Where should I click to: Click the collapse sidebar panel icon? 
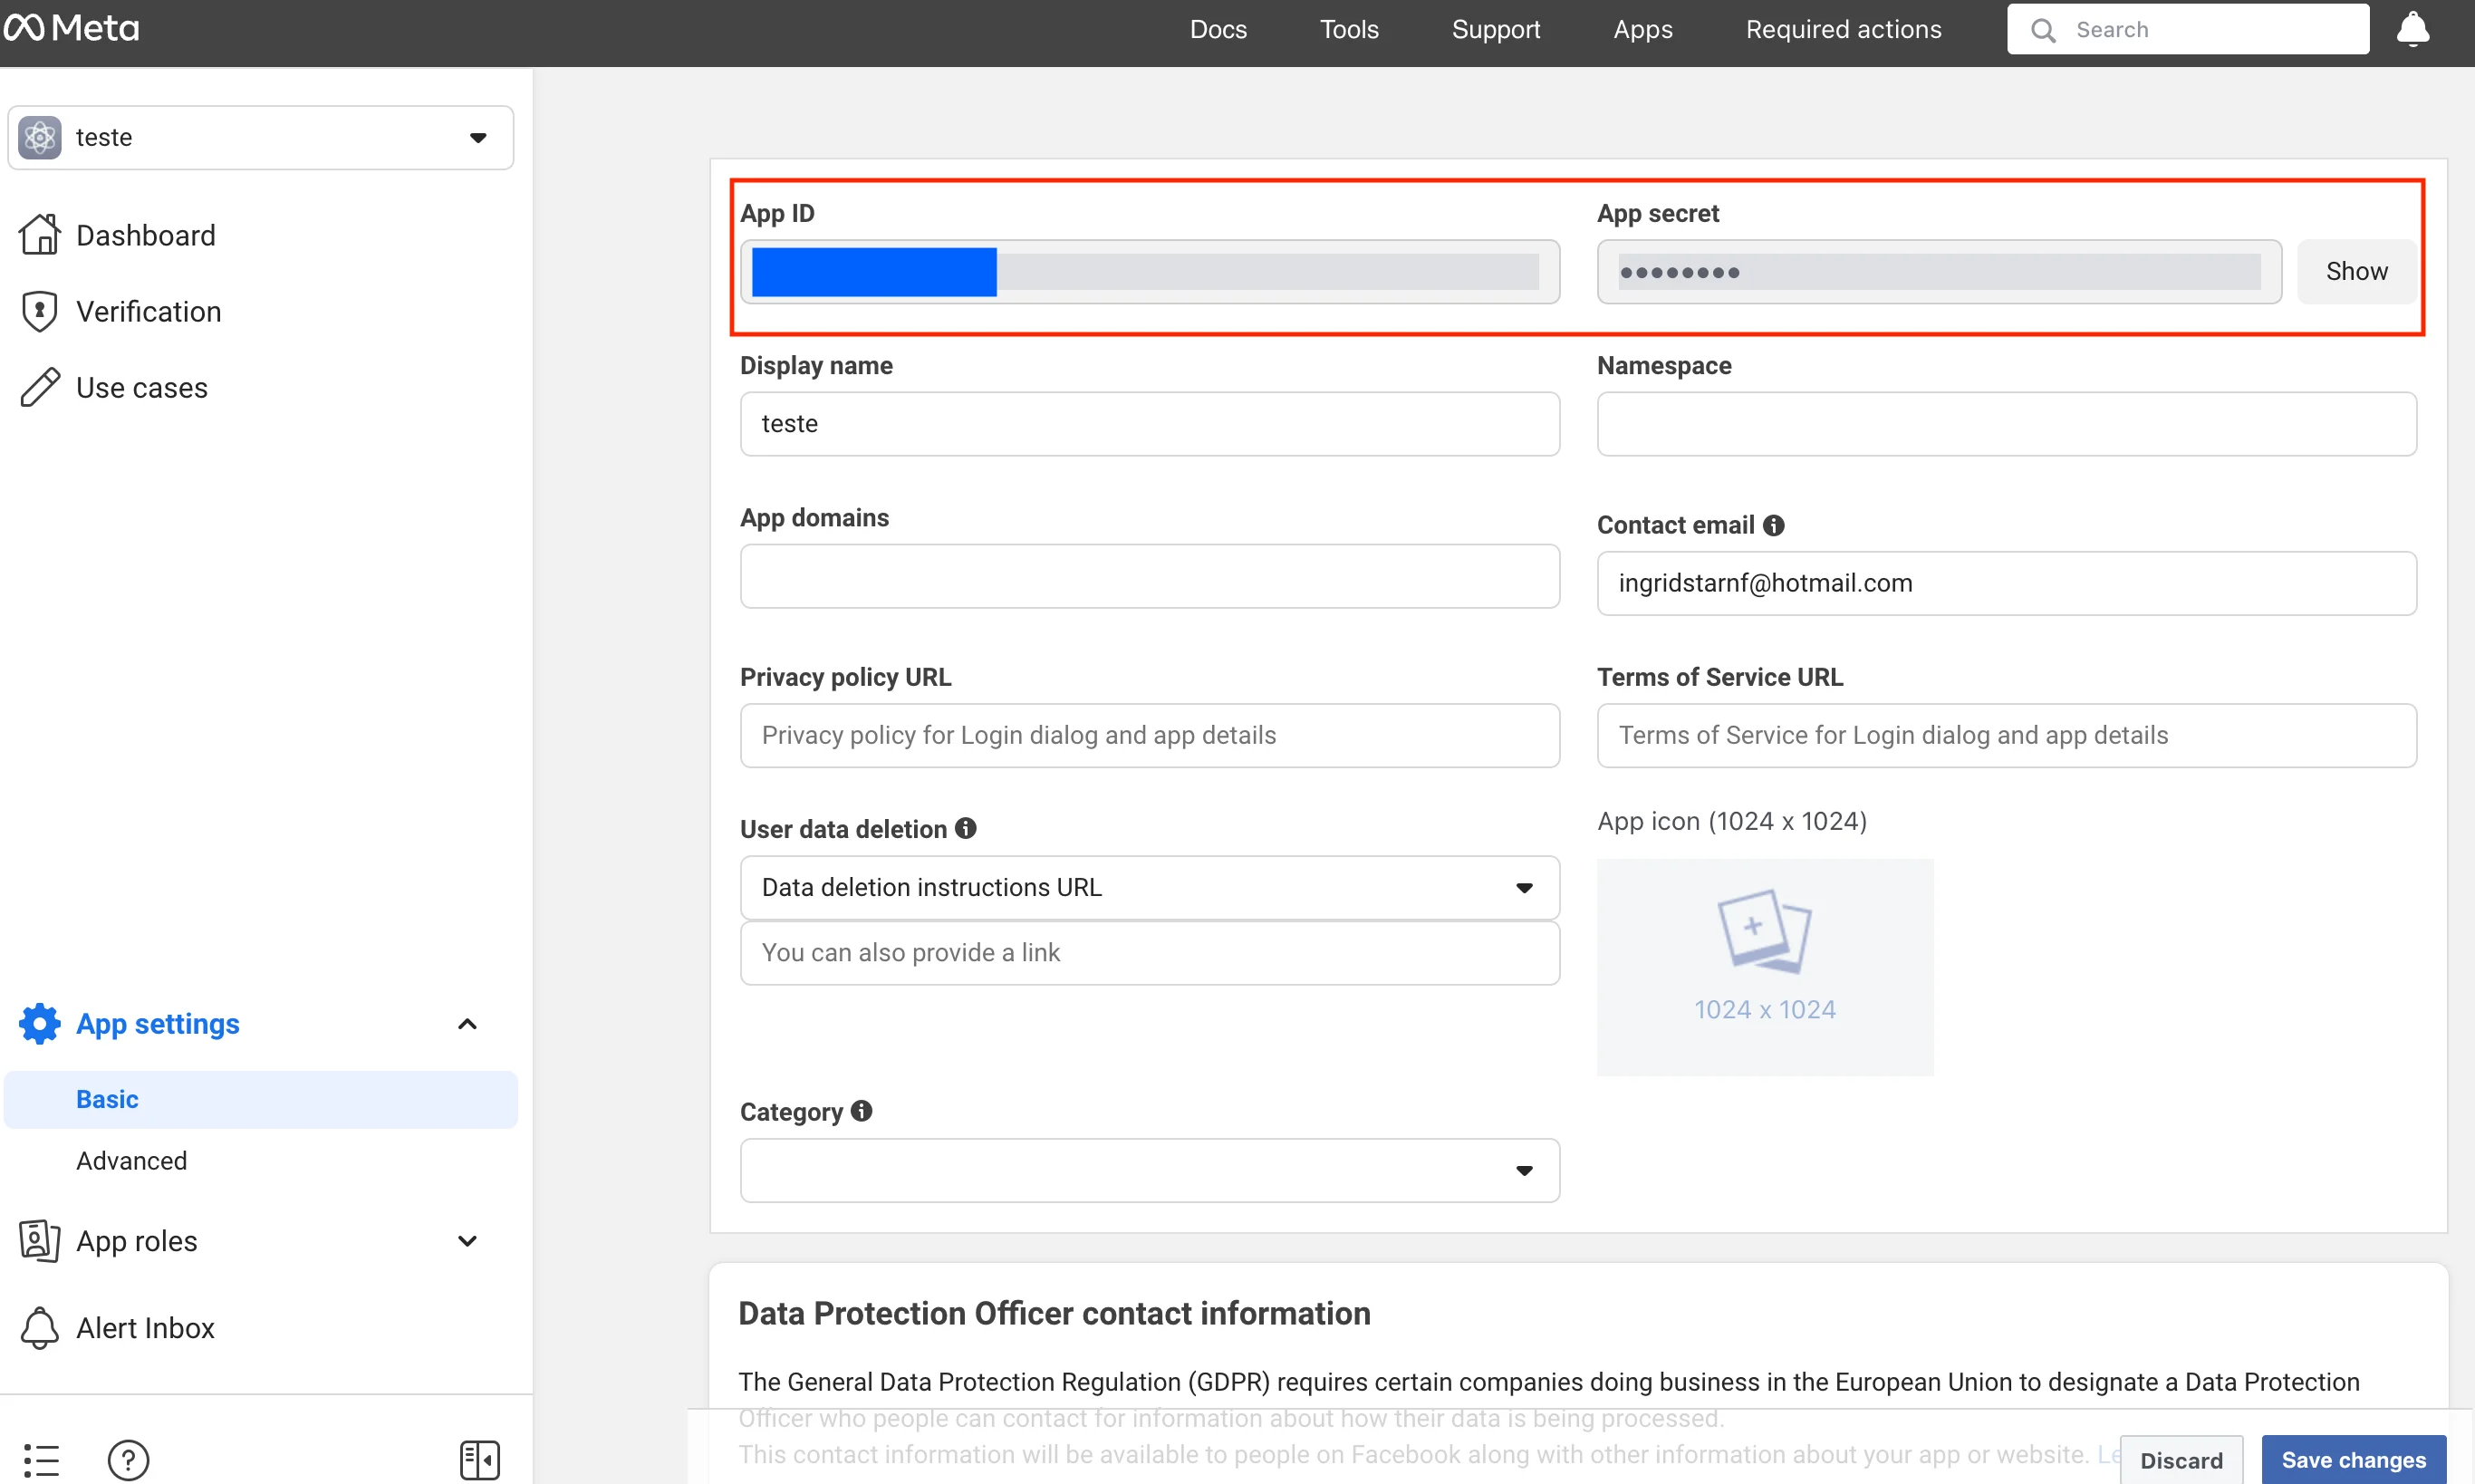(479, 1460)
